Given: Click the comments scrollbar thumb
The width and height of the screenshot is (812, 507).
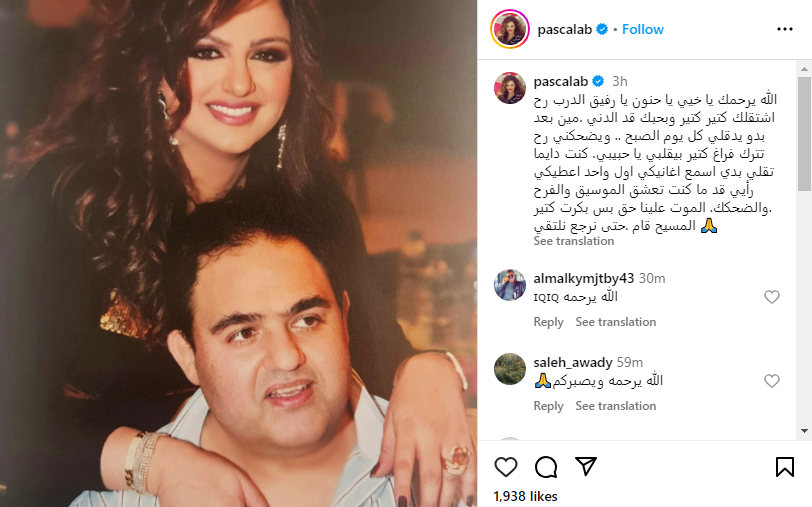Looking at the screenshot, I should (x=804, y=134).
